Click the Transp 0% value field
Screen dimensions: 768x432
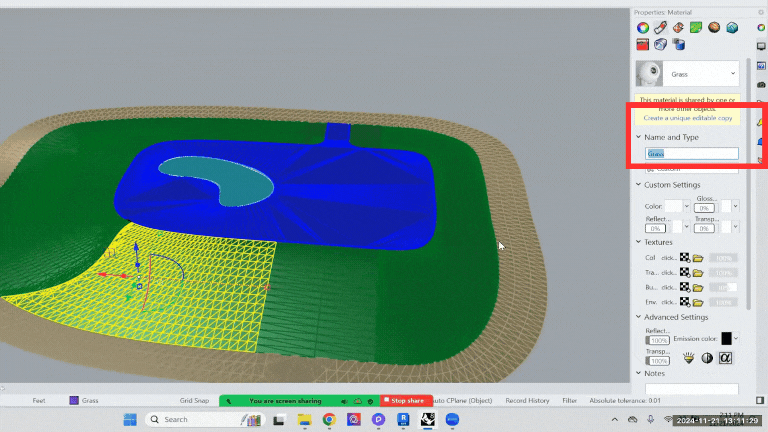[704, 229]
